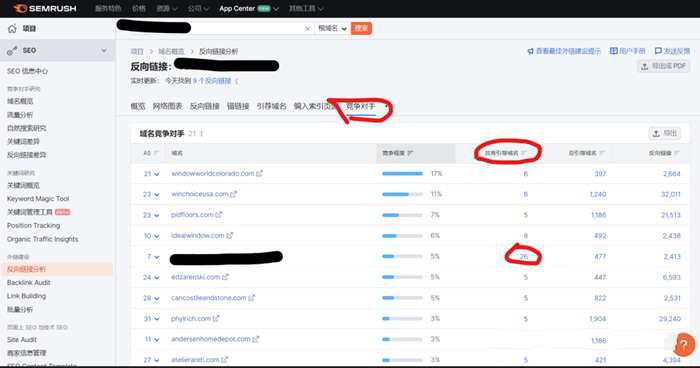
Task: Click the external link icon beside windowworldcolorado.com
Action: tap(259, 173)
